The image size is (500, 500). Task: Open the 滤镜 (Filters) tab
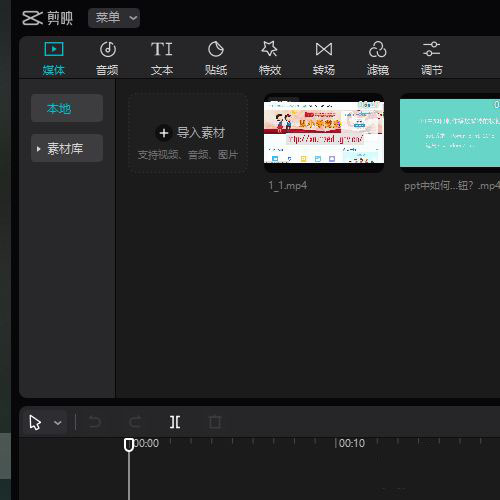[378, 58]
